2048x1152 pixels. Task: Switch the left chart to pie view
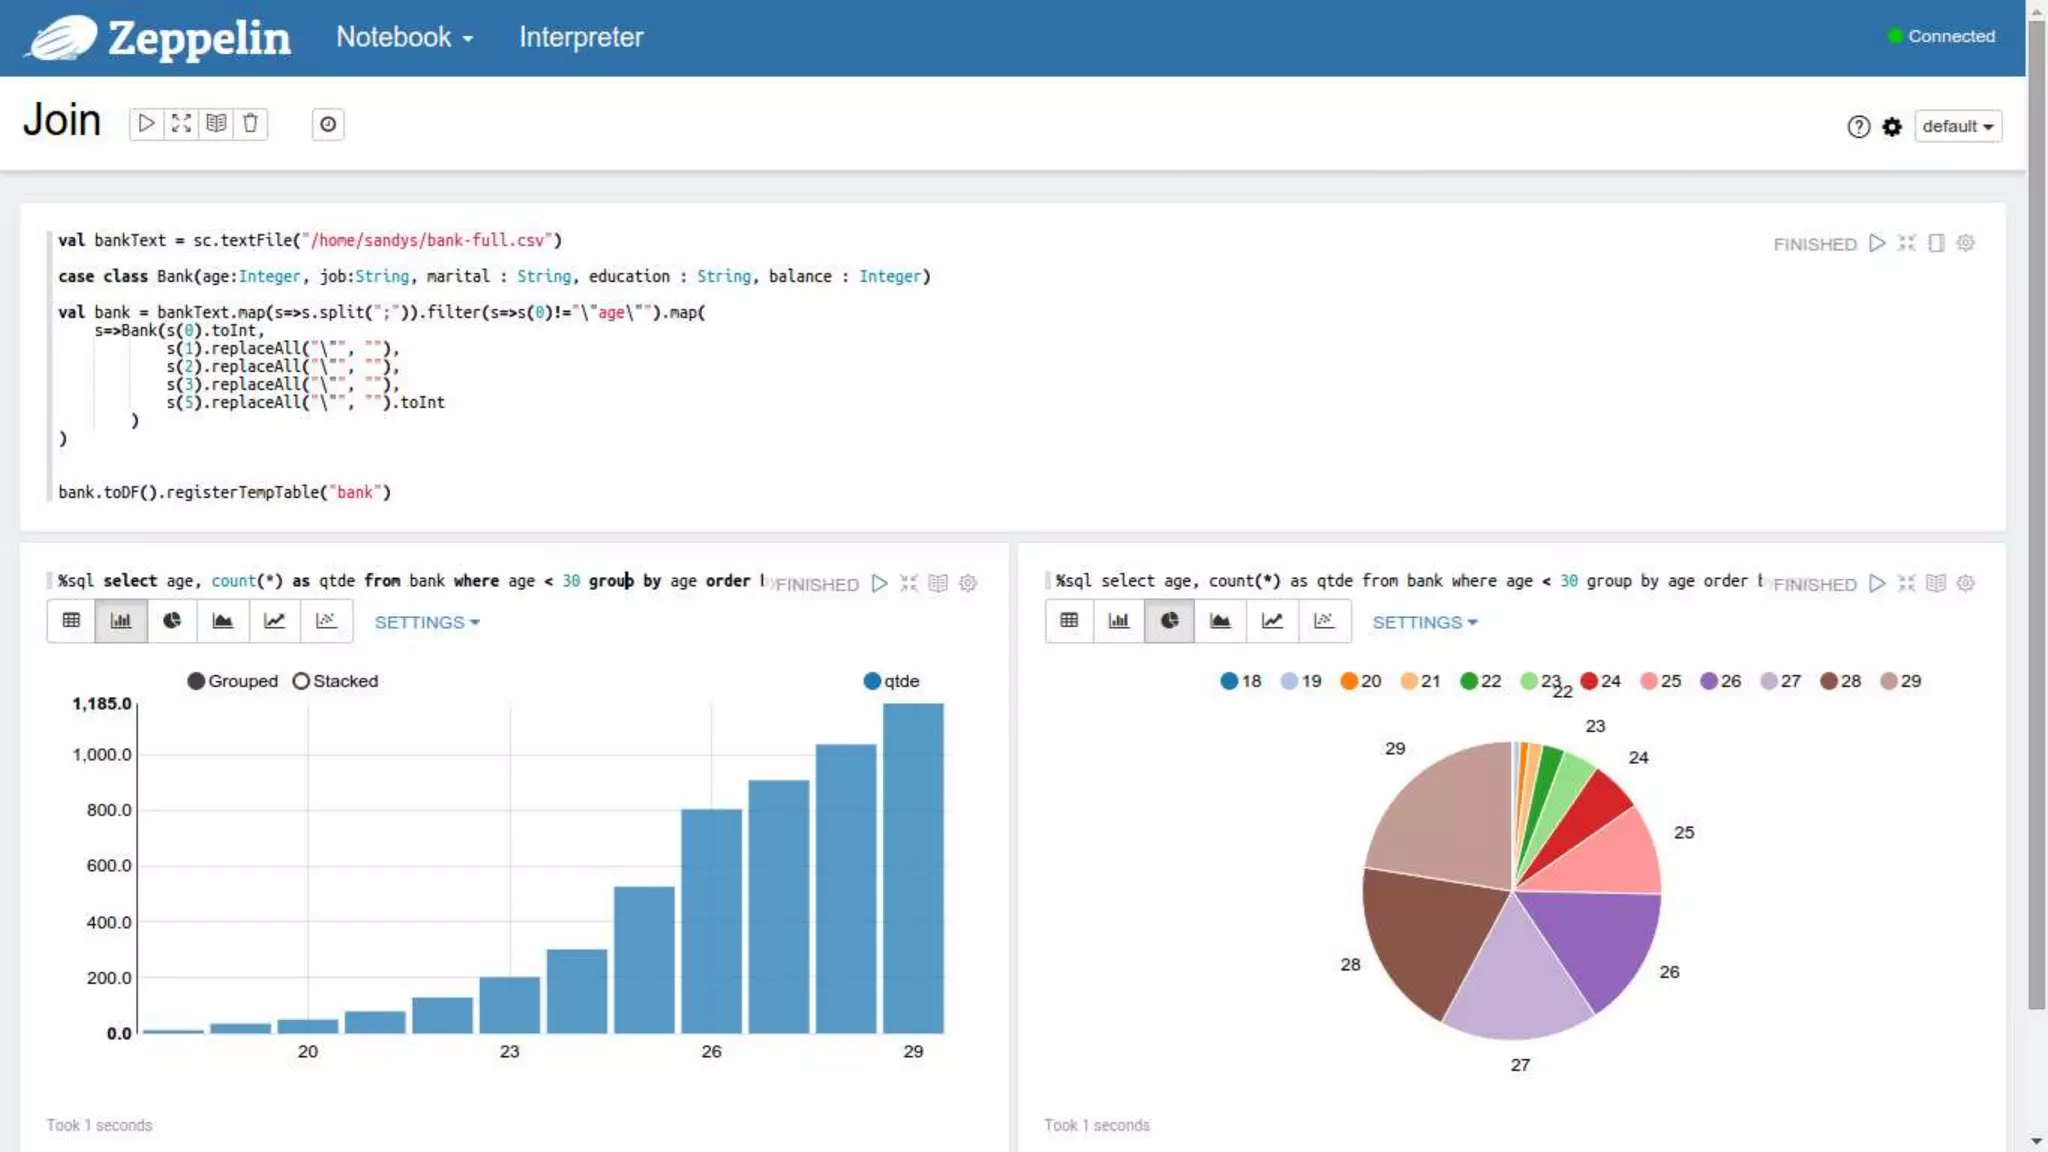click(x=172, y=621)
